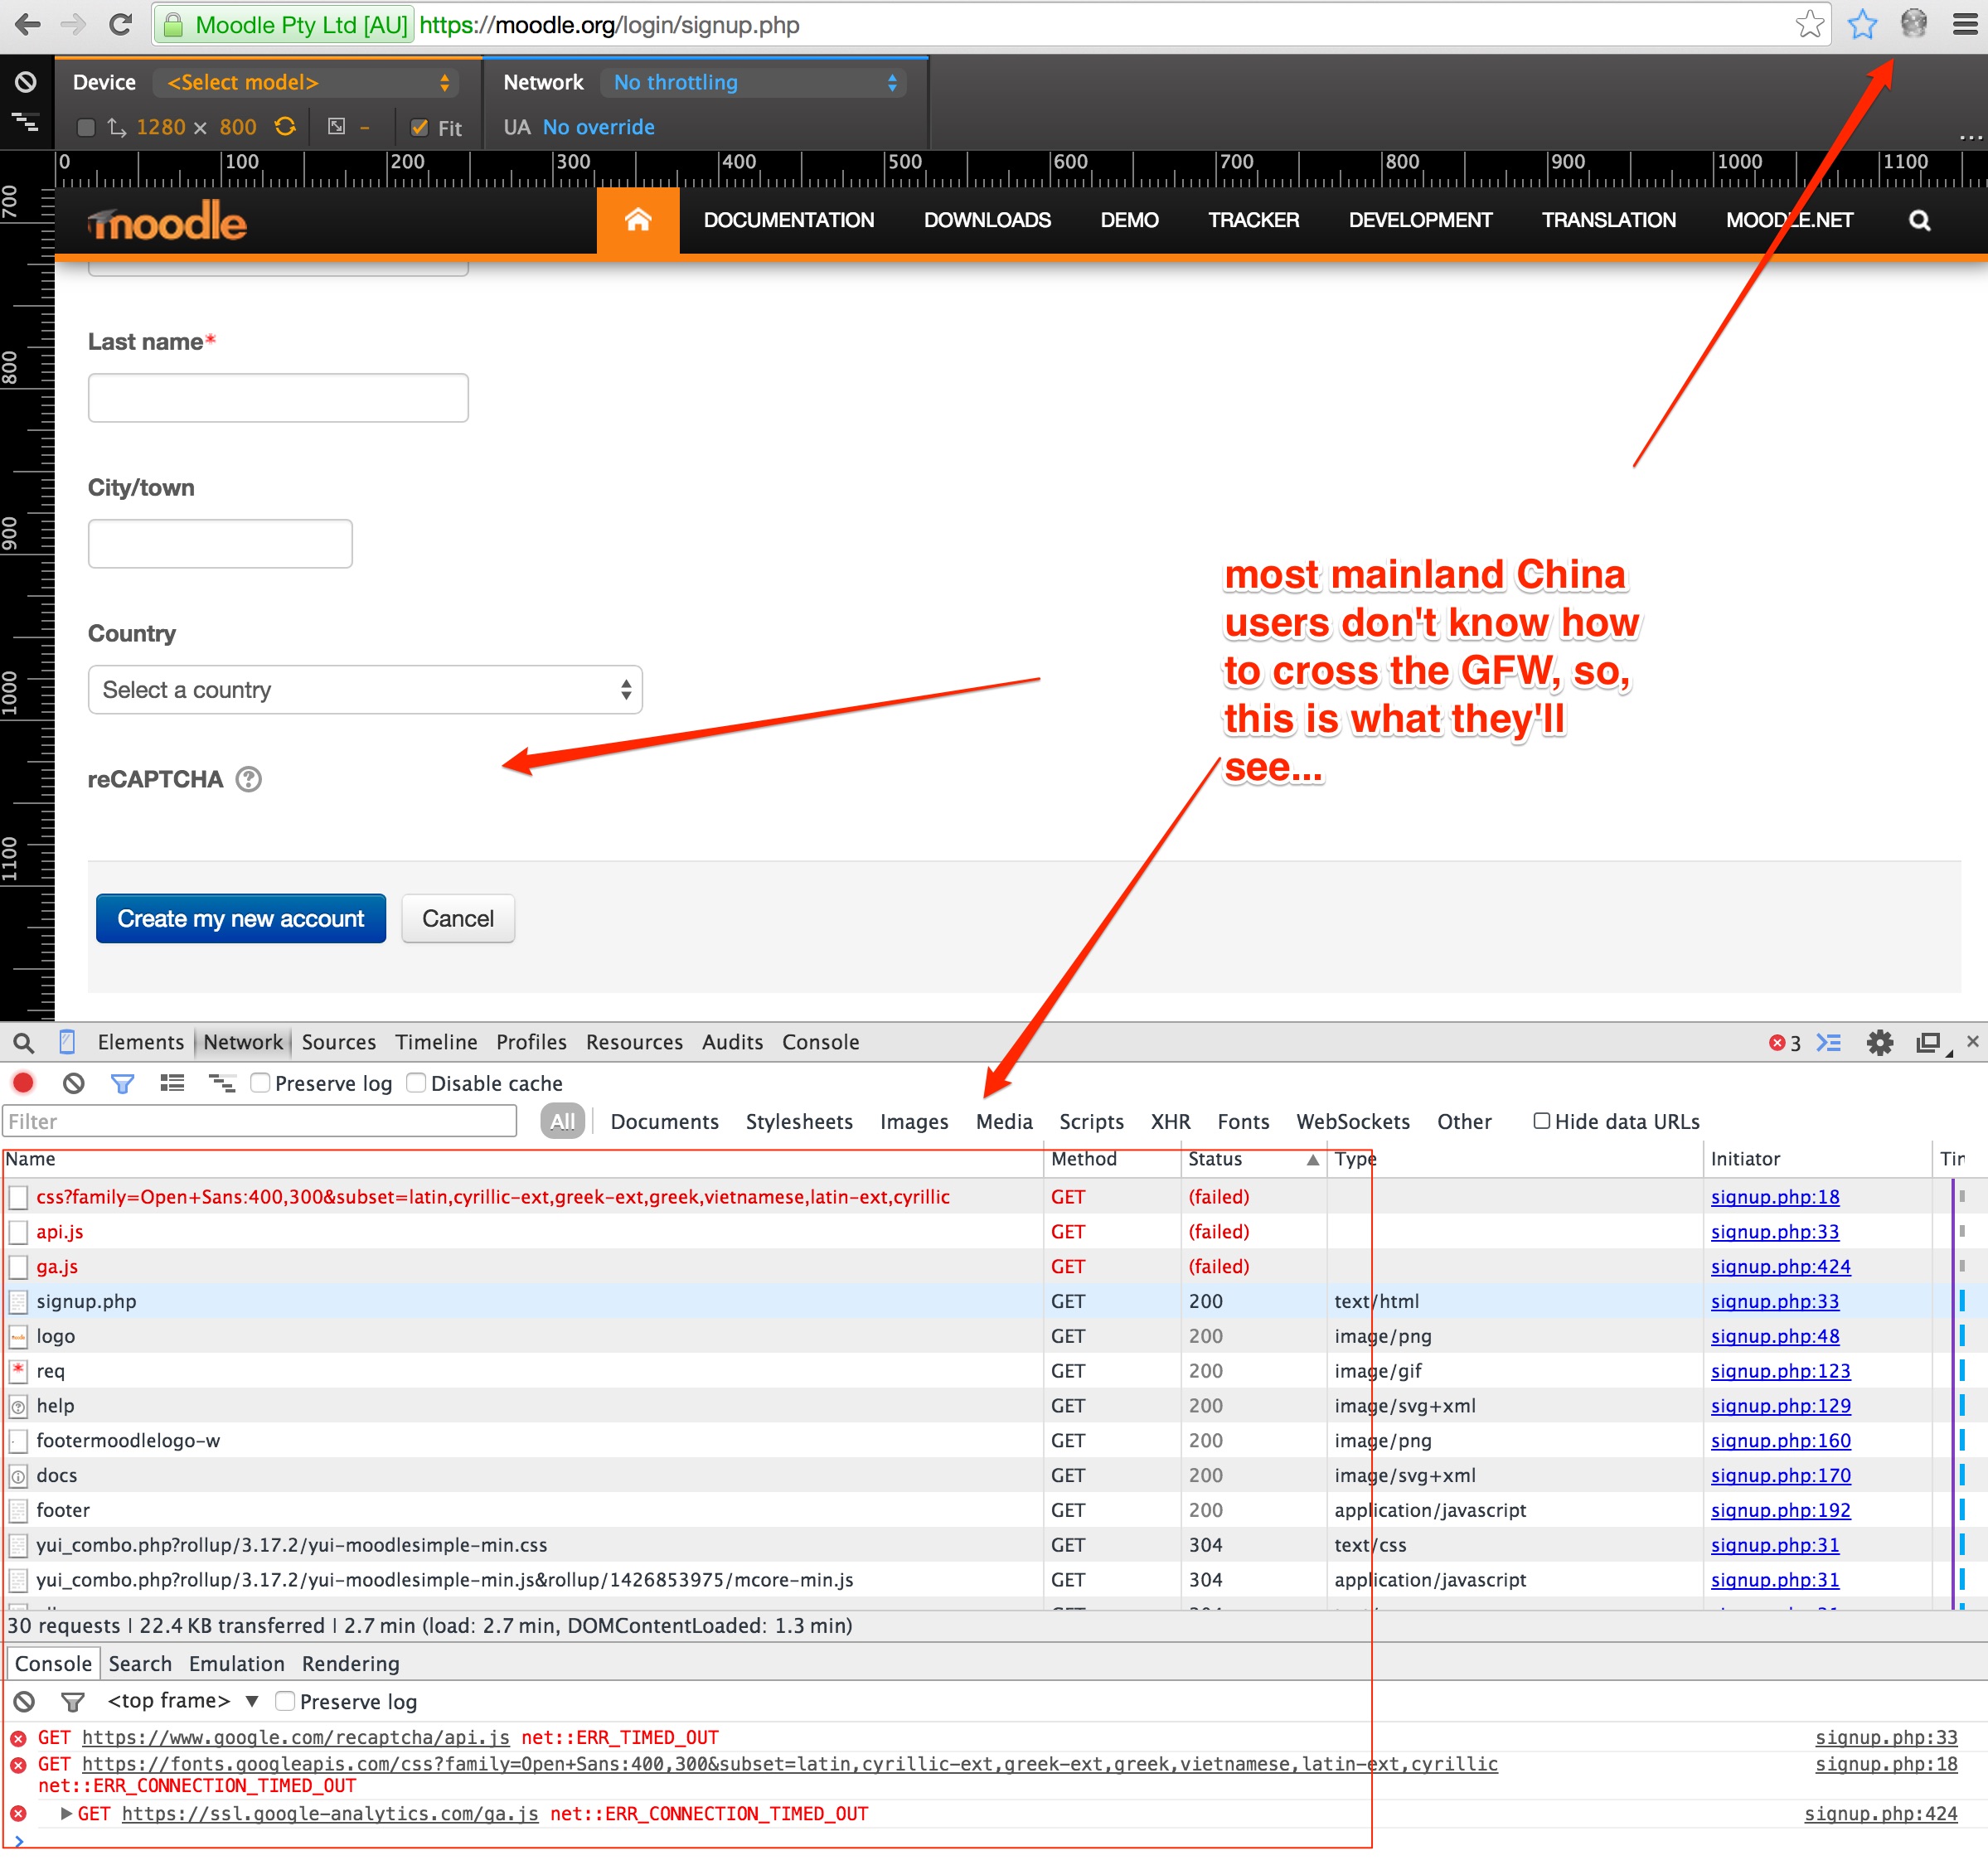The image size is (1988, 1870).
Task: Filter requests by XHR
Action: pos(1170,1121)
